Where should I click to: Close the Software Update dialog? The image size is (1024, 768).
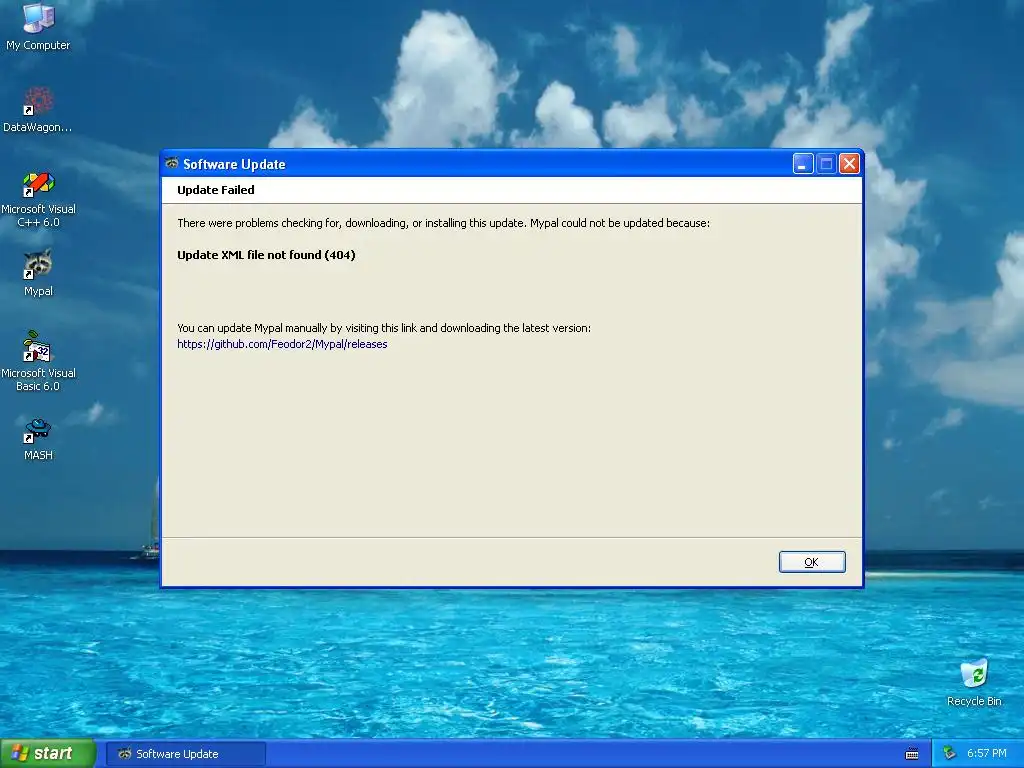[x=849, y=164]
